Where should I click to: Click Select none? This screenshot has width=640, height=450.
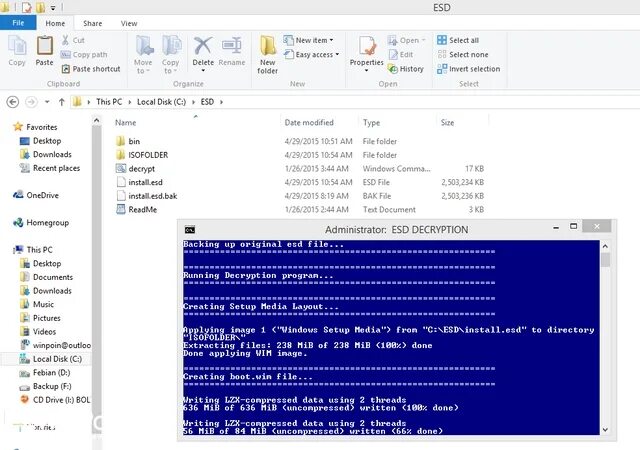tap(462, 54)
